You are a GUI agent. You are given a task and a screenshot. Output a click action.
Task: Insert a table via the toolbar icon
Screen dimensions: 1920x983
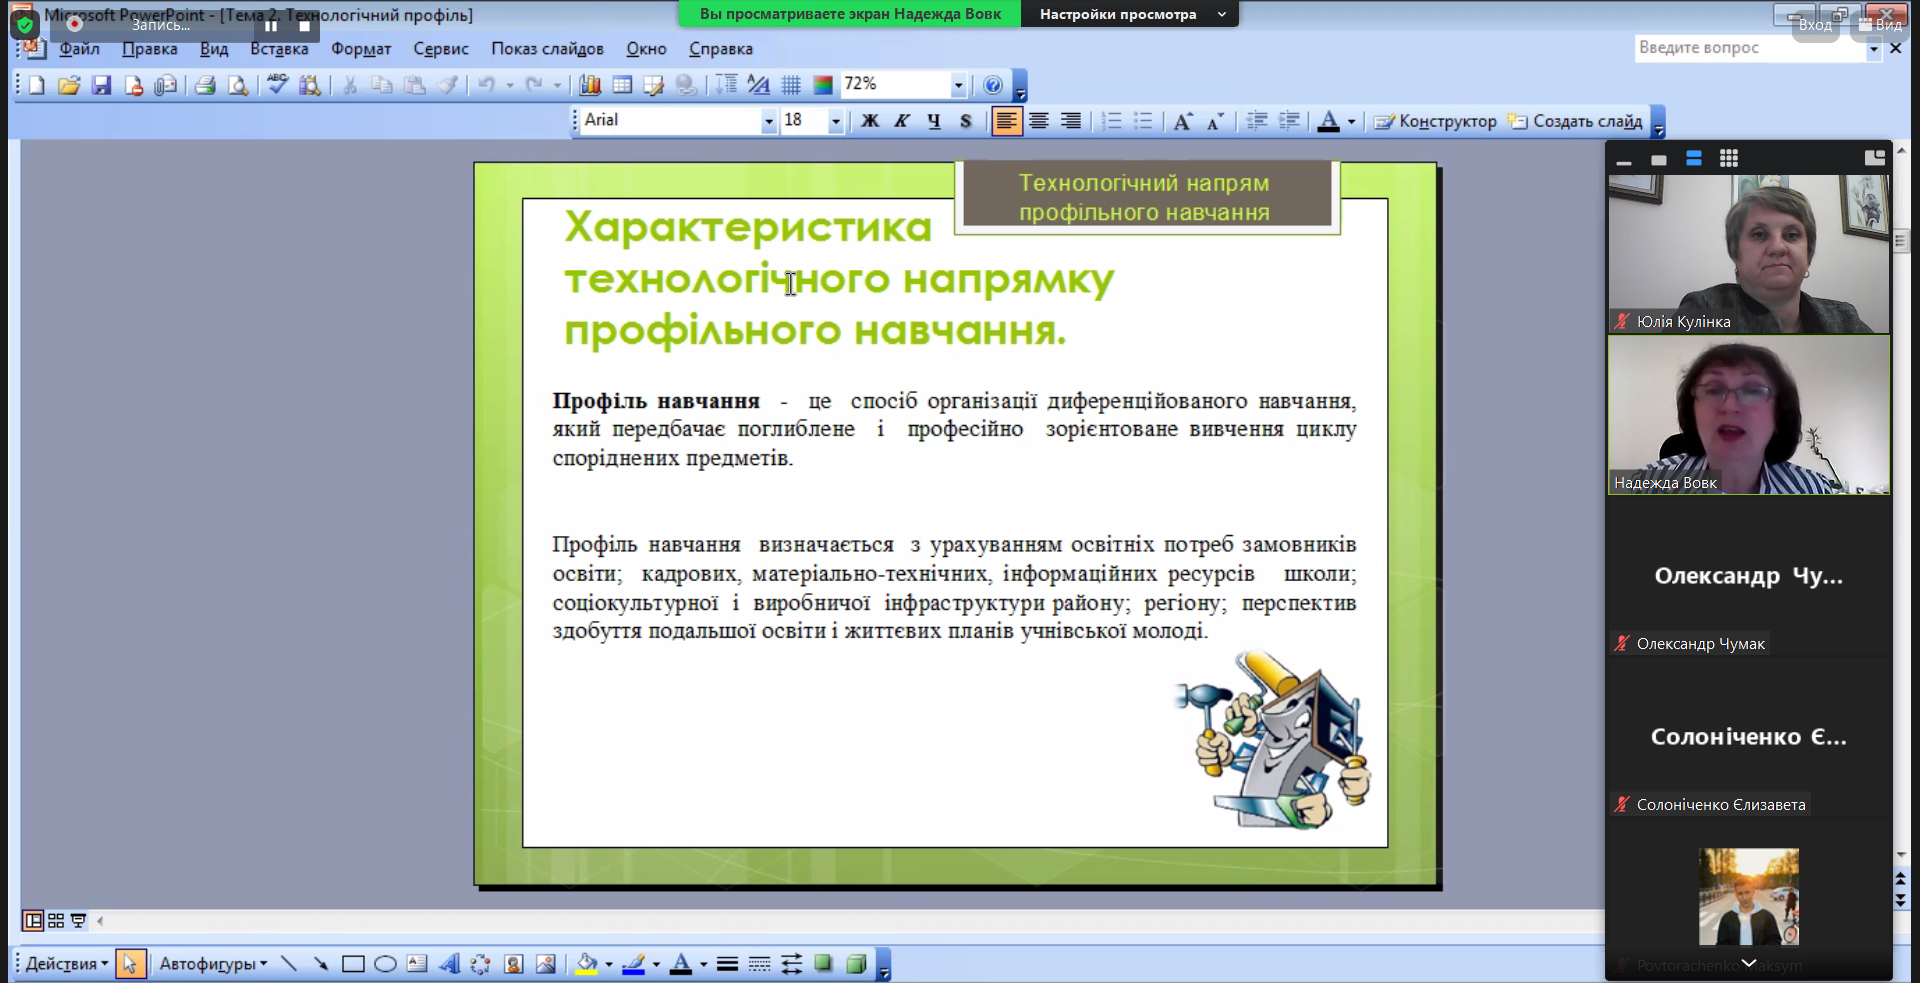point(622,85)
